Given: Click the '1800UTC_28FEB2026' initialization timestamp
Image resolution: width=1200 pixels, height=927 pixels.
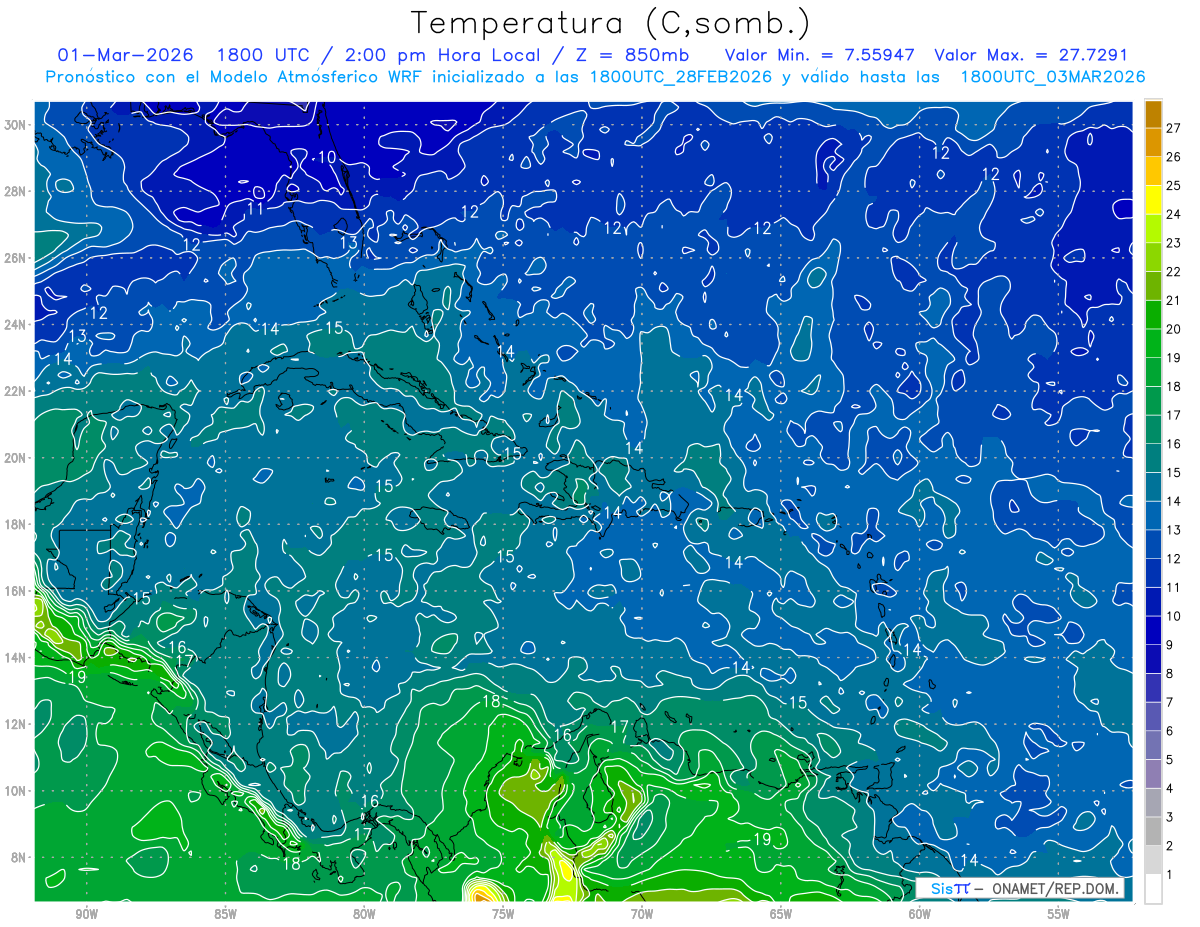Looking at the screenshot, I should [x=680, y=77].
